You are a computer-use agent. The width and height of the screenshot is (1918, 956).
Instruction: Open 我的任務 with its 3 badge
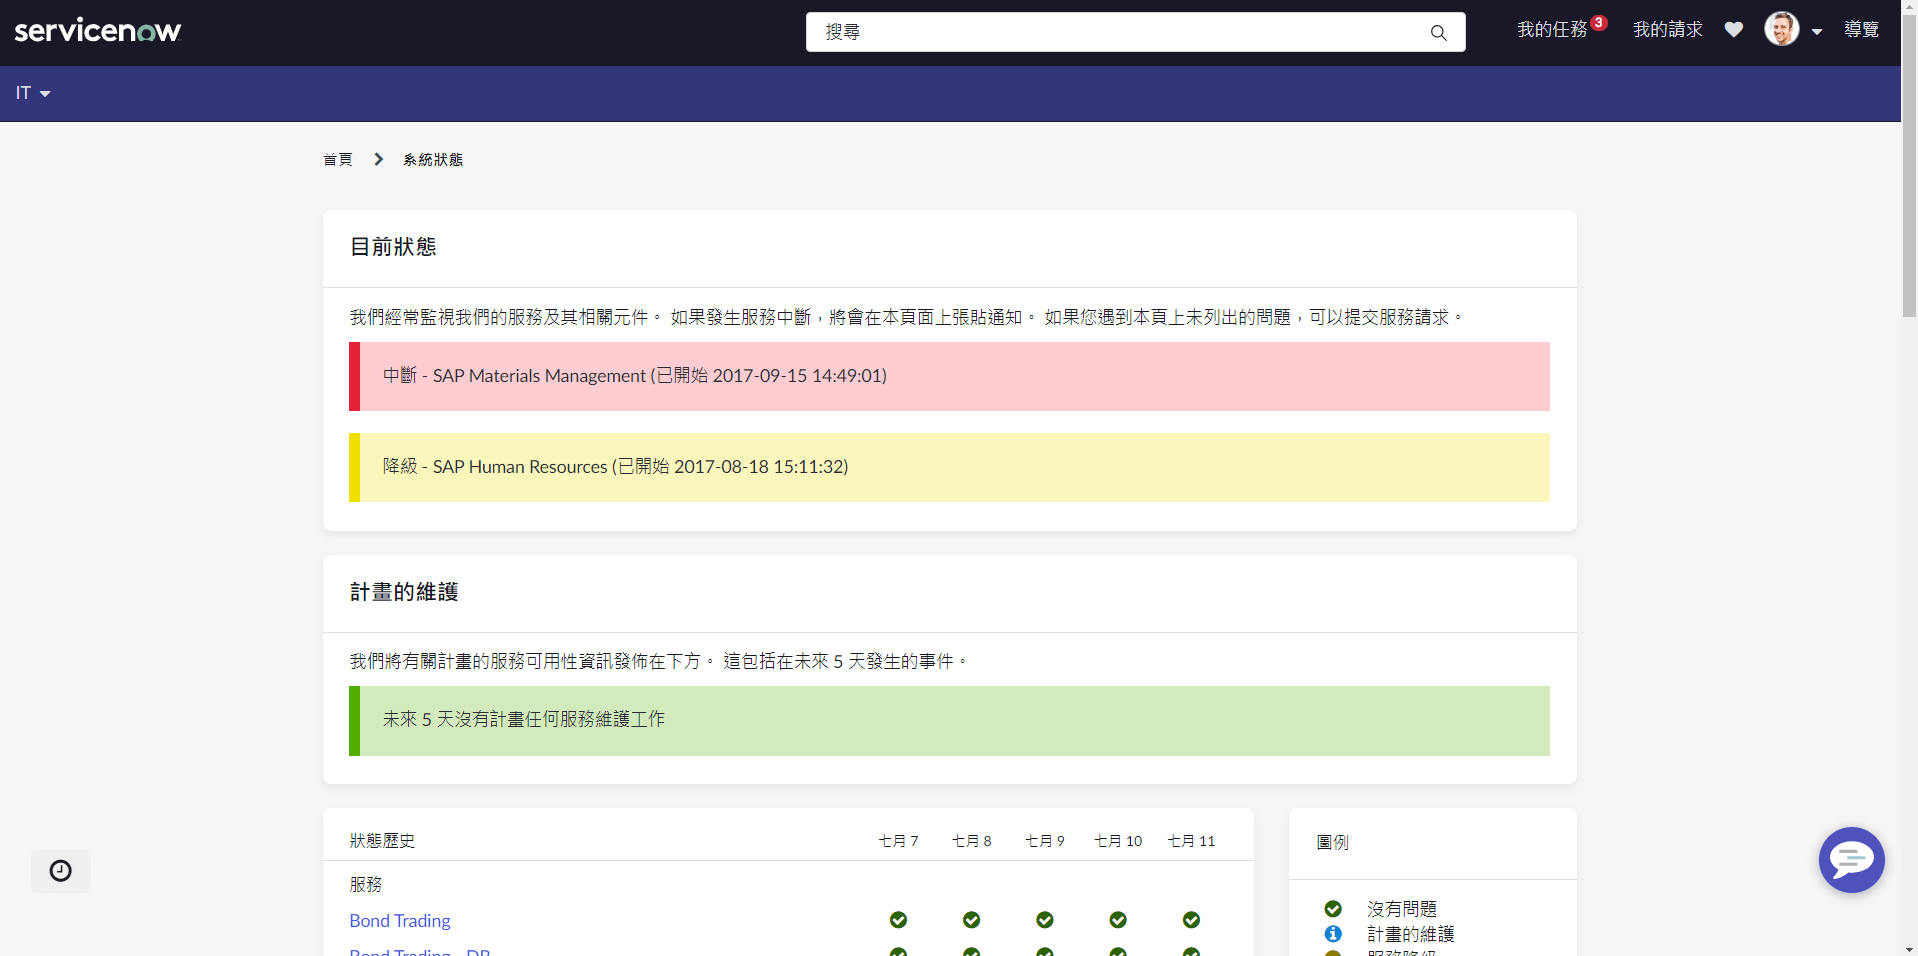[1562, 29]
